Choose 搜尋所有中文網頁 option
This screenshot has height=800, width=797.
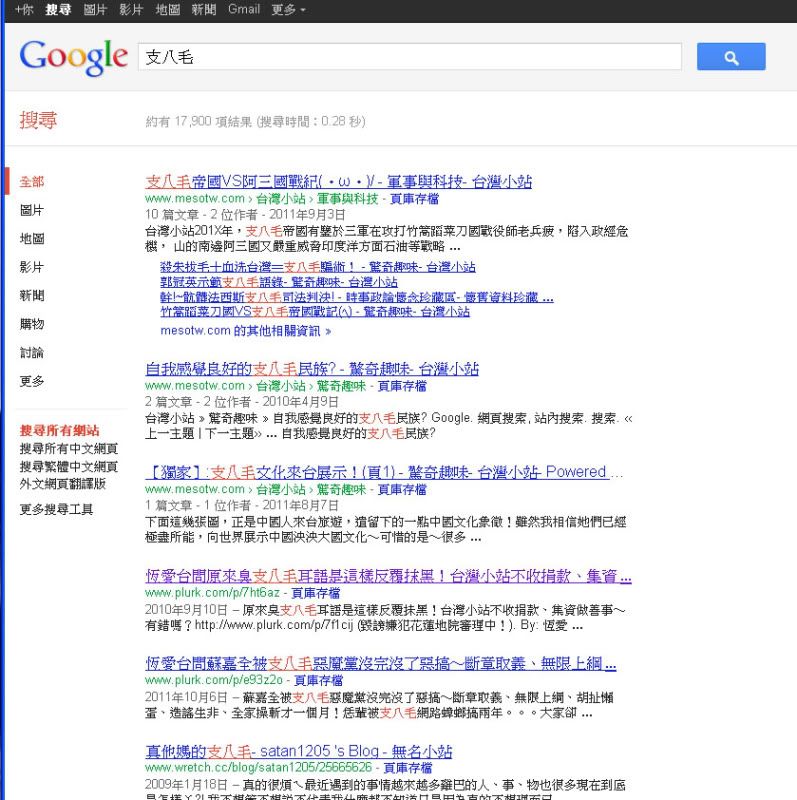tap(68, 449)
